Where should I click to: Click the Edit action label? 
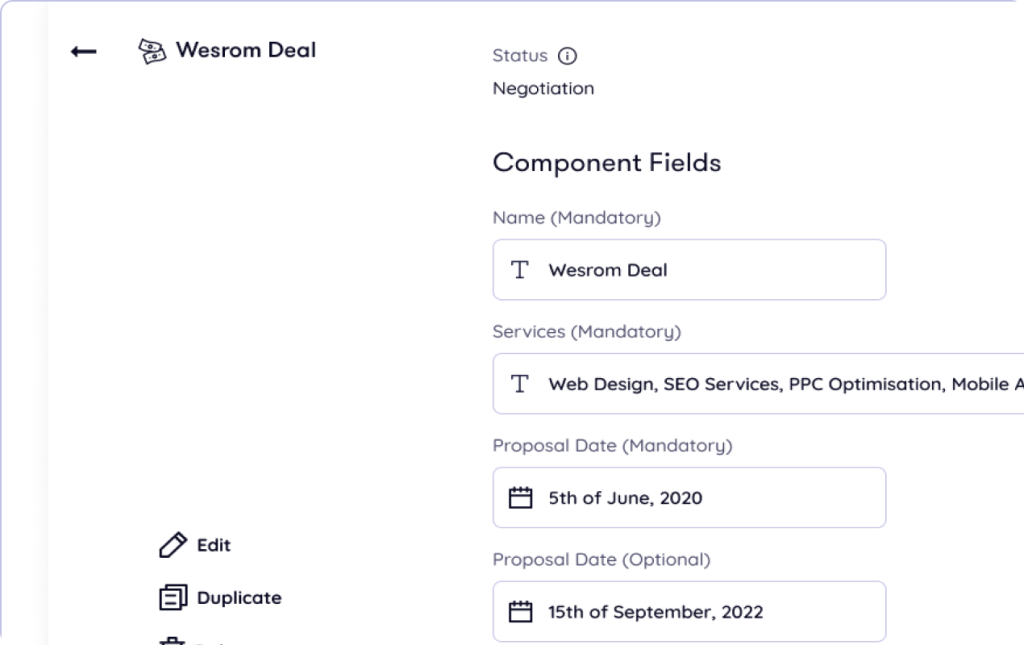211,545
